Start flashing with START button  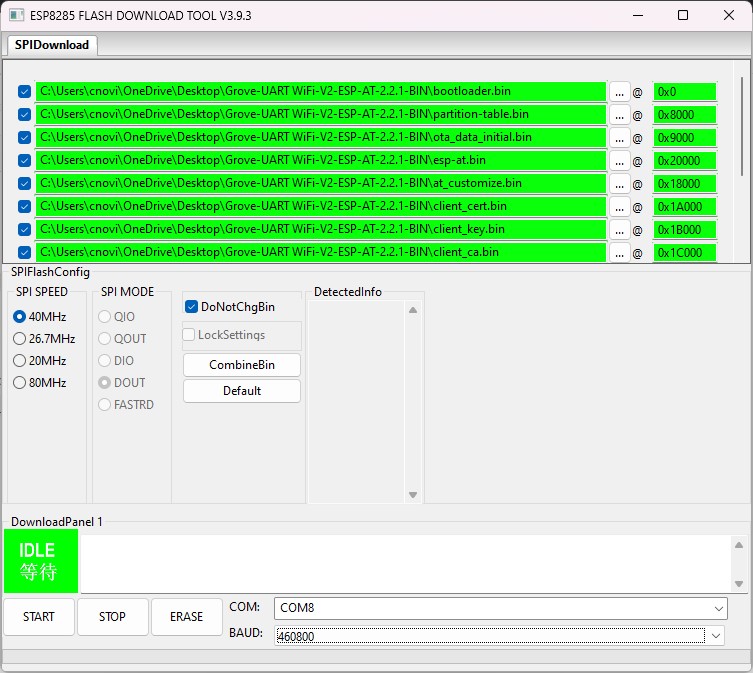tap(39, 617)
